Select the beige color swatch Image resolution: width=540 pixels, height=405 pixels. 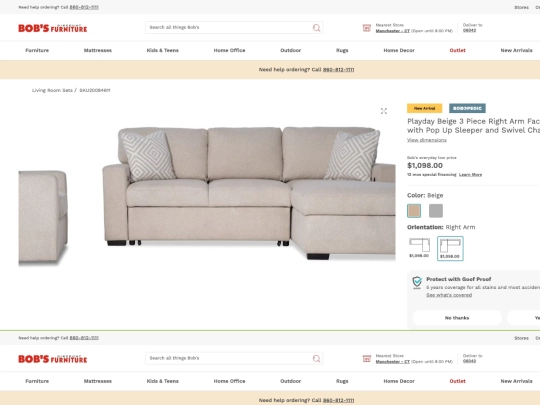click(414, 211)
